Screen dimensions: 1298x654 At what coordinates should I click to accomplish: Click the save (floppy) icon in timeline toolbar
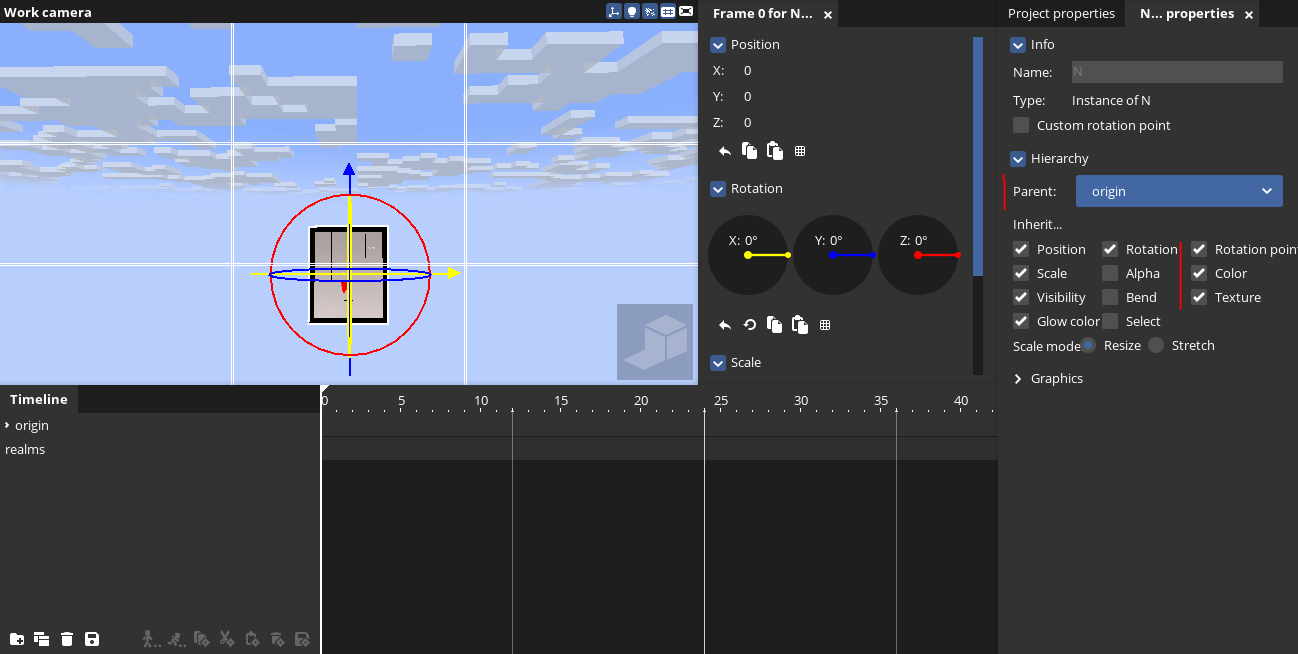tap(92, 639)
